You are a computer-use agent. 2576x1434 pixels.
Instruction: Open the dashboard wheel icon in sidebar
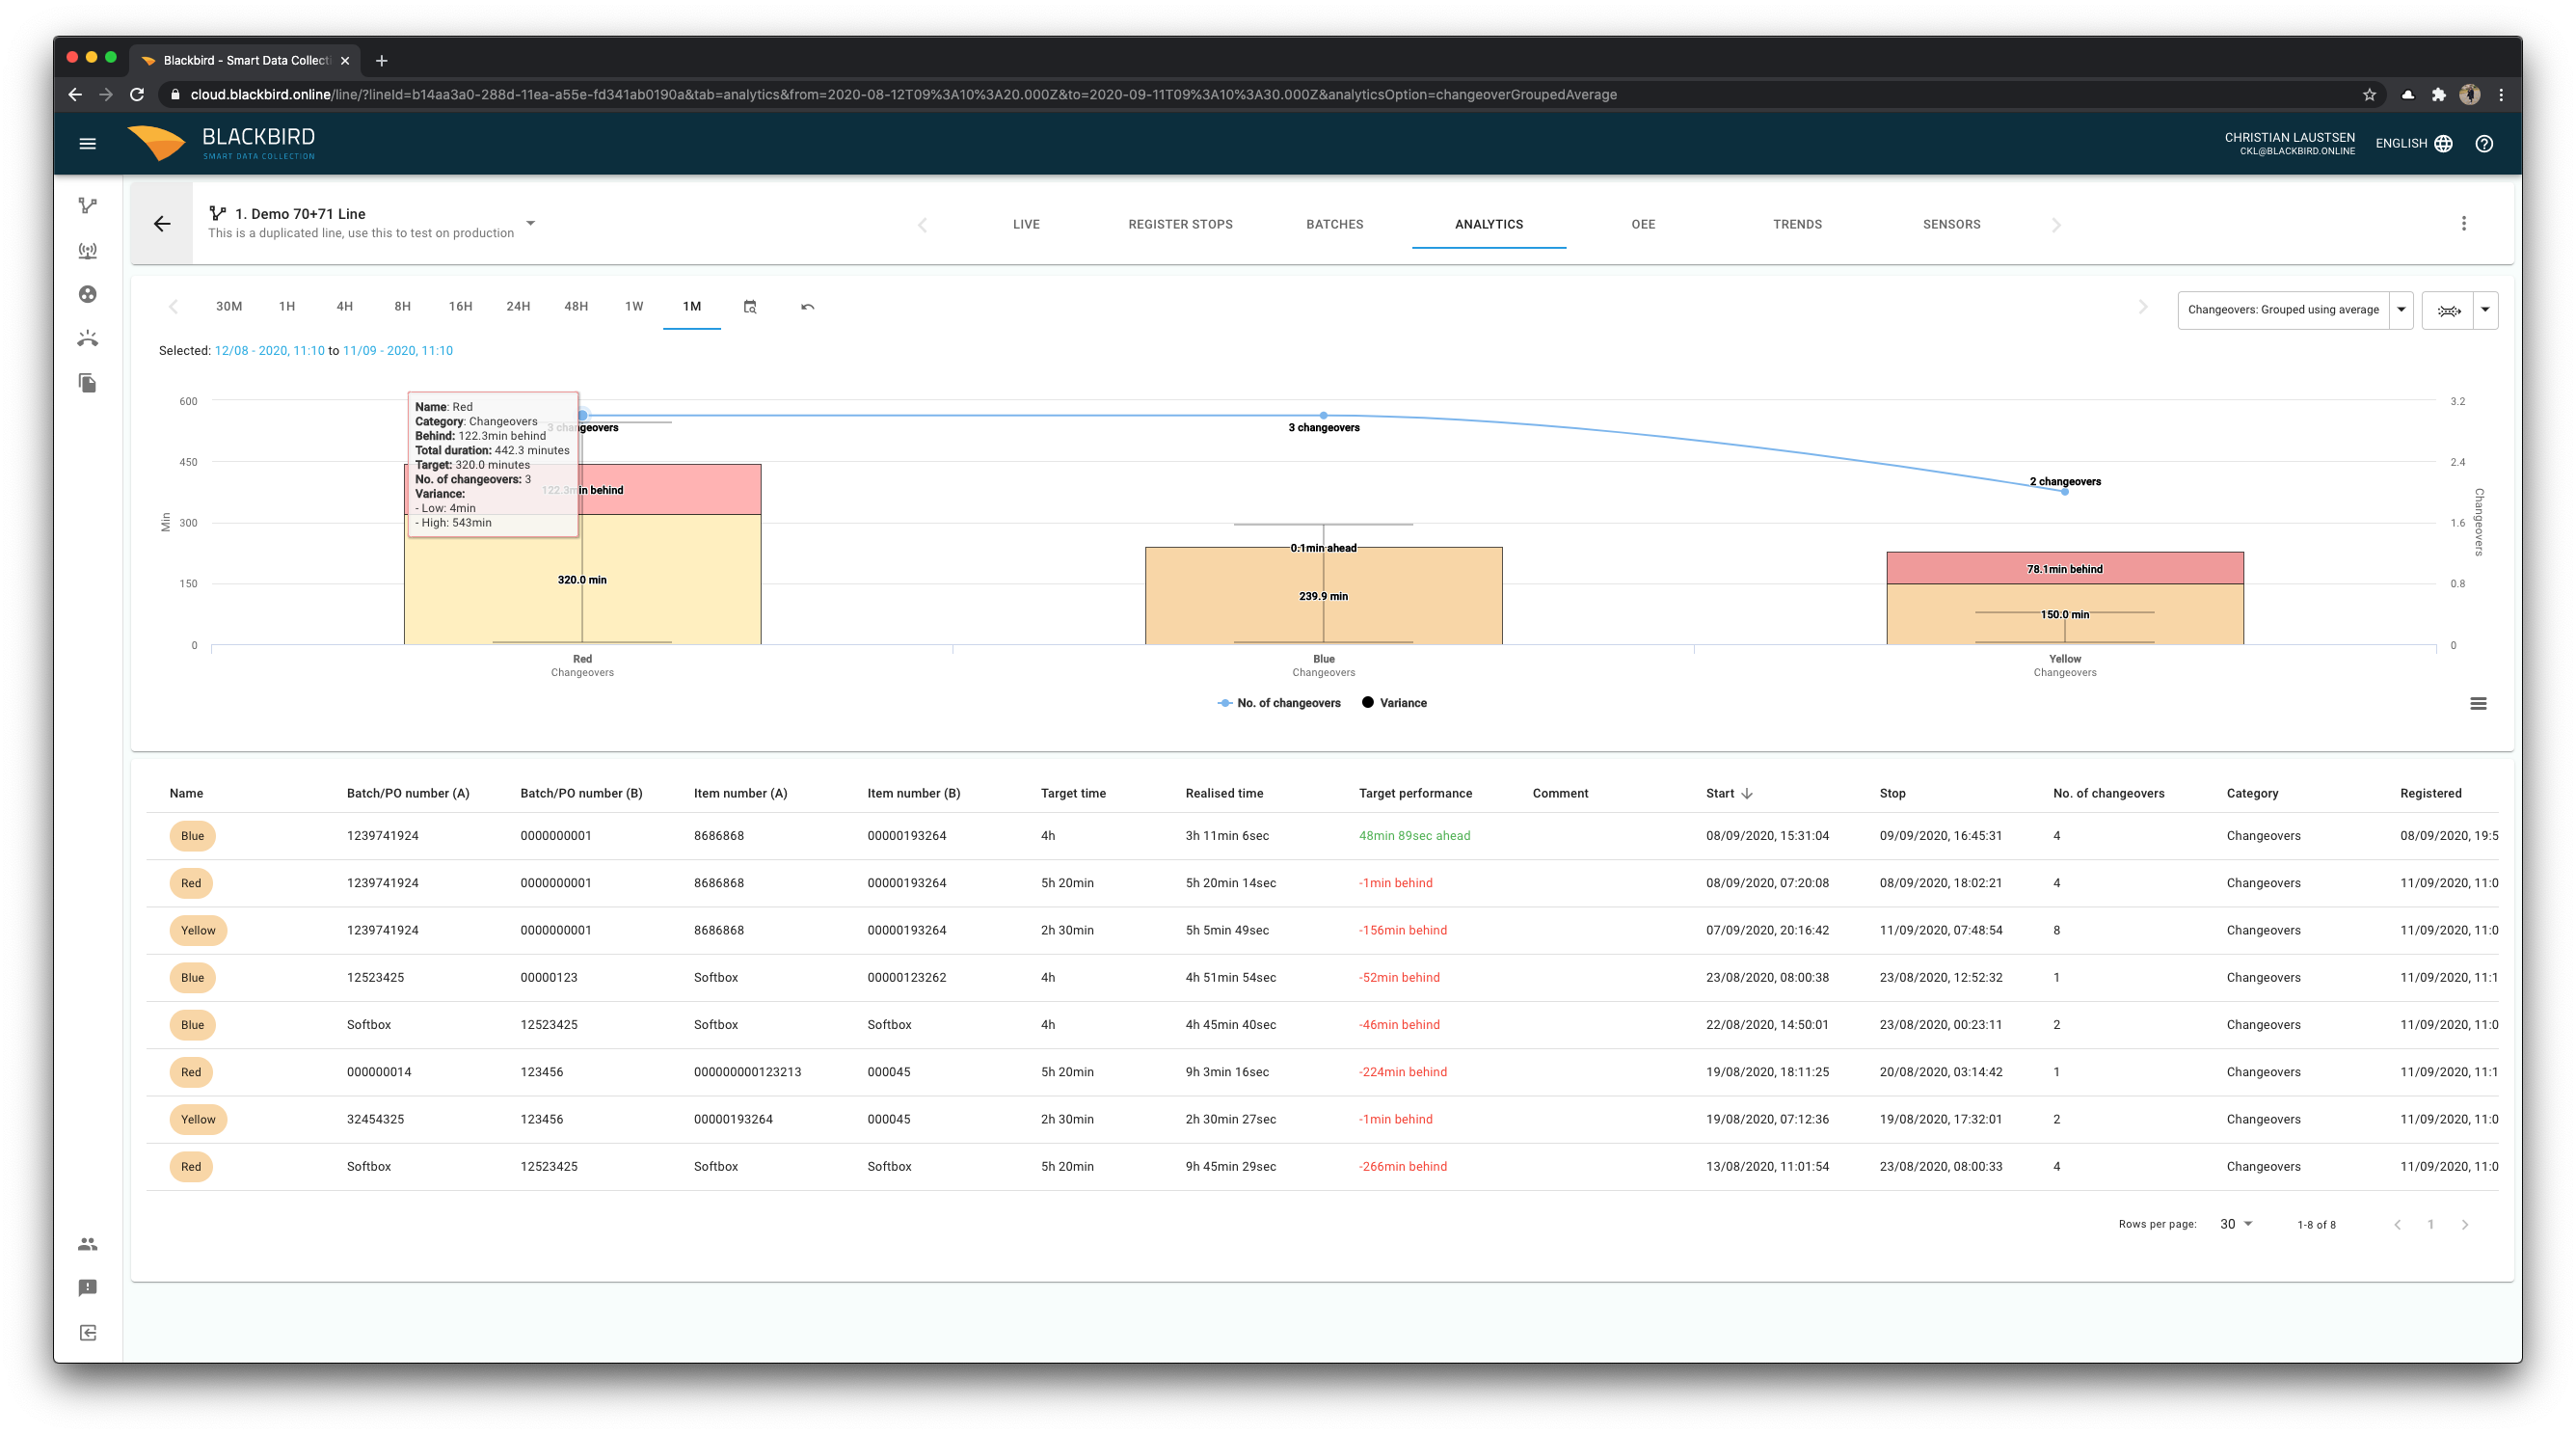pyautogui.click(x=88, y=294)
